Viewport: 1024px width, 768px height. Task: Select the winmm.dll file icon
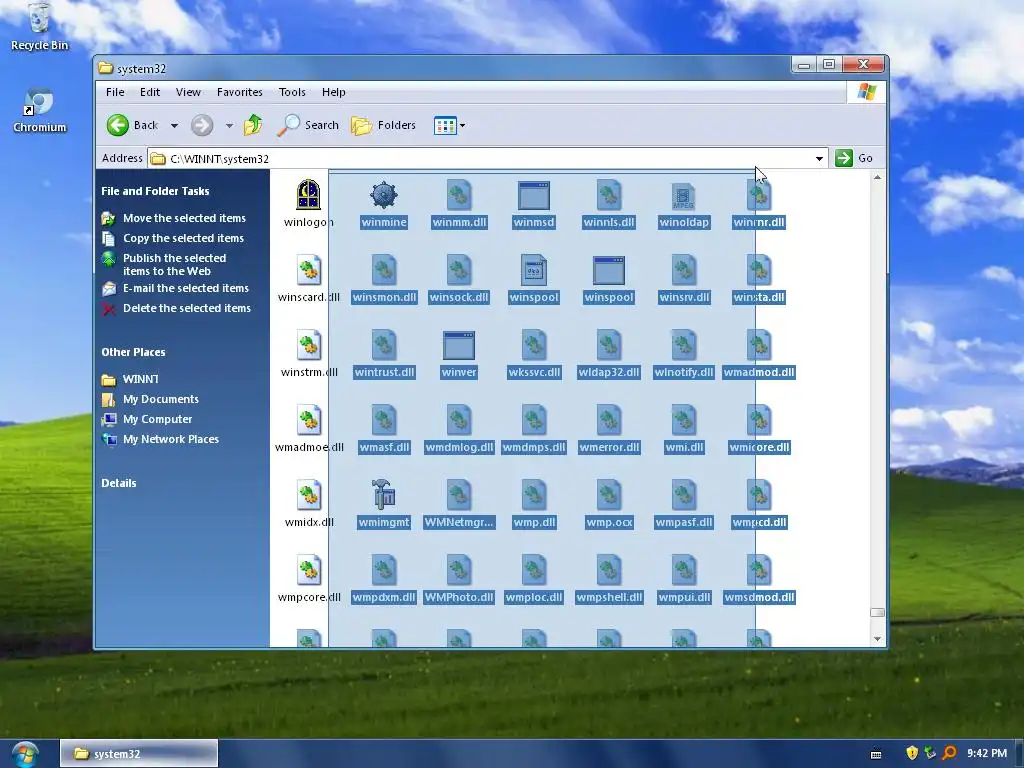tap(459, 195)
